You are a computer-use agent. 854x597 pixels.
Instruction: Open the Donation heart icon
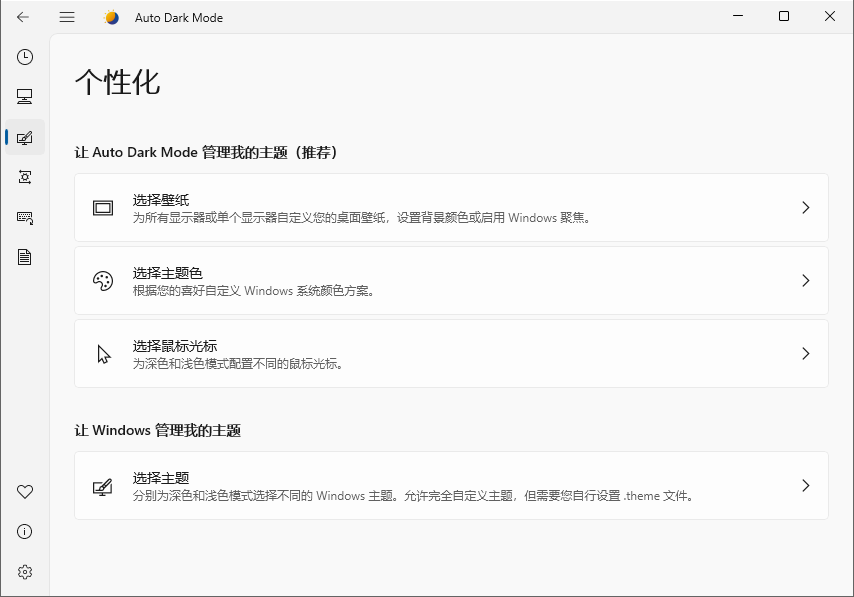(25, 492)
